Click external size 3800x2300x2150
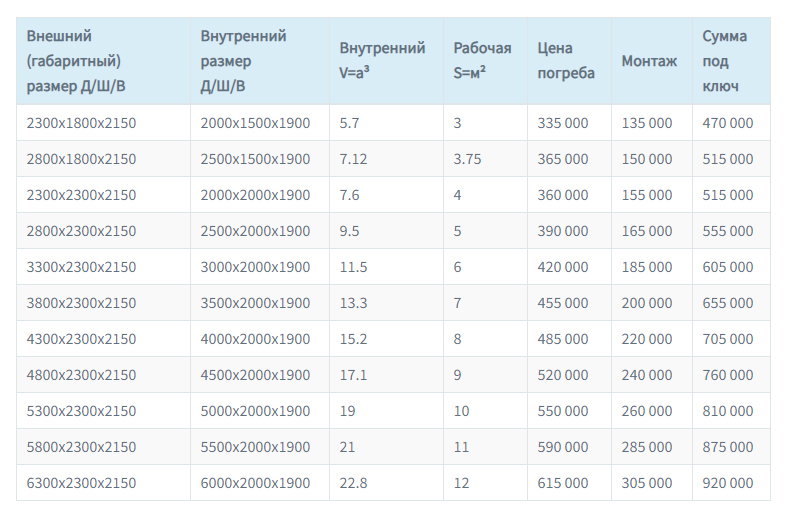Image resolution: width=790 pixels, height=515 pixels. click(x=81, y=303)
